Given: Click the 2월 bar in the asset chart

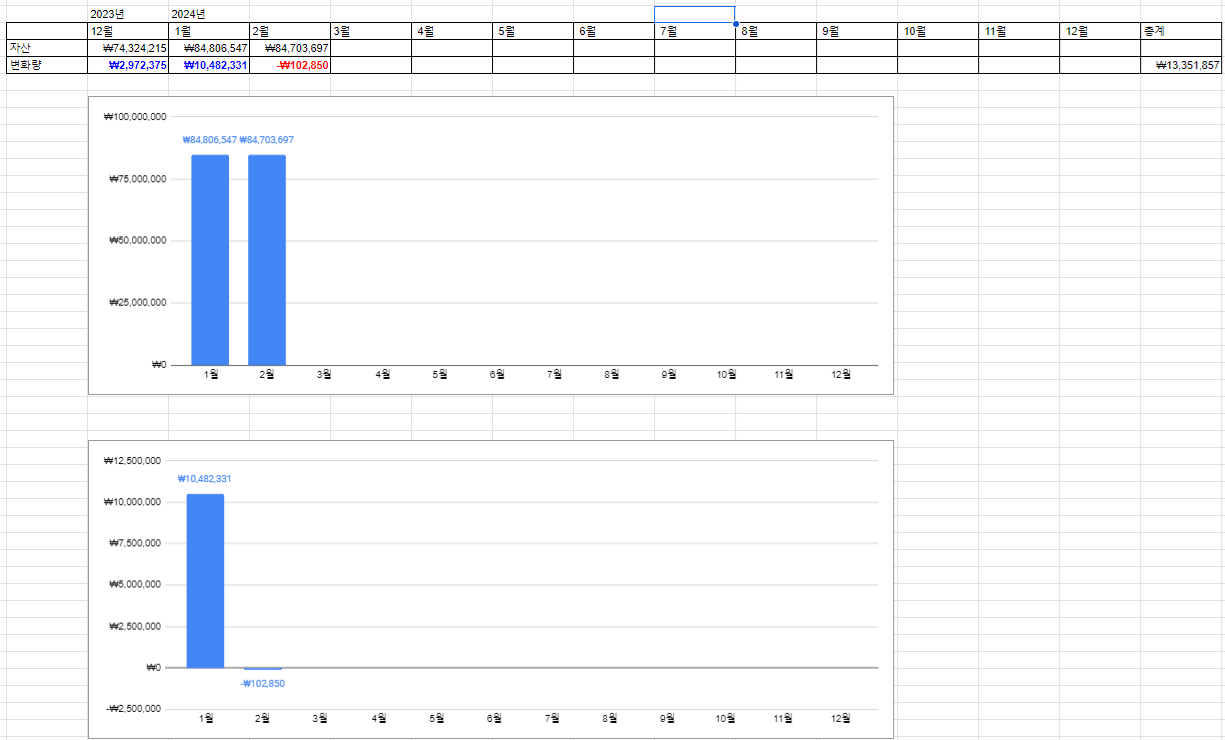Looking at the screenshot, I should click(x=267, y=260).
